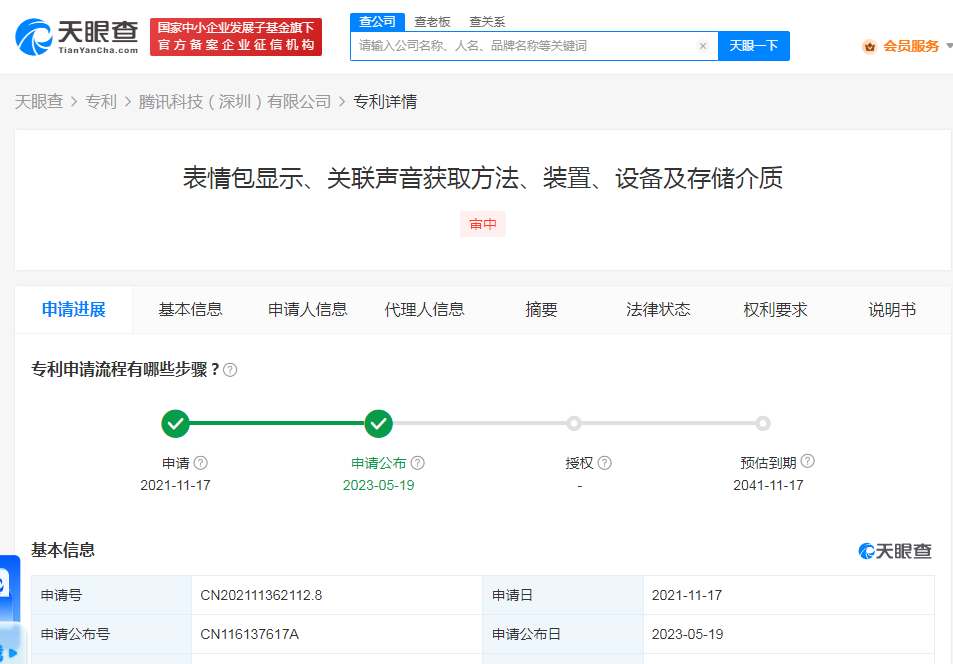Click the 申请 green checkmark step
Viewport: 953px width, 664px height.
tap(176, 423)
